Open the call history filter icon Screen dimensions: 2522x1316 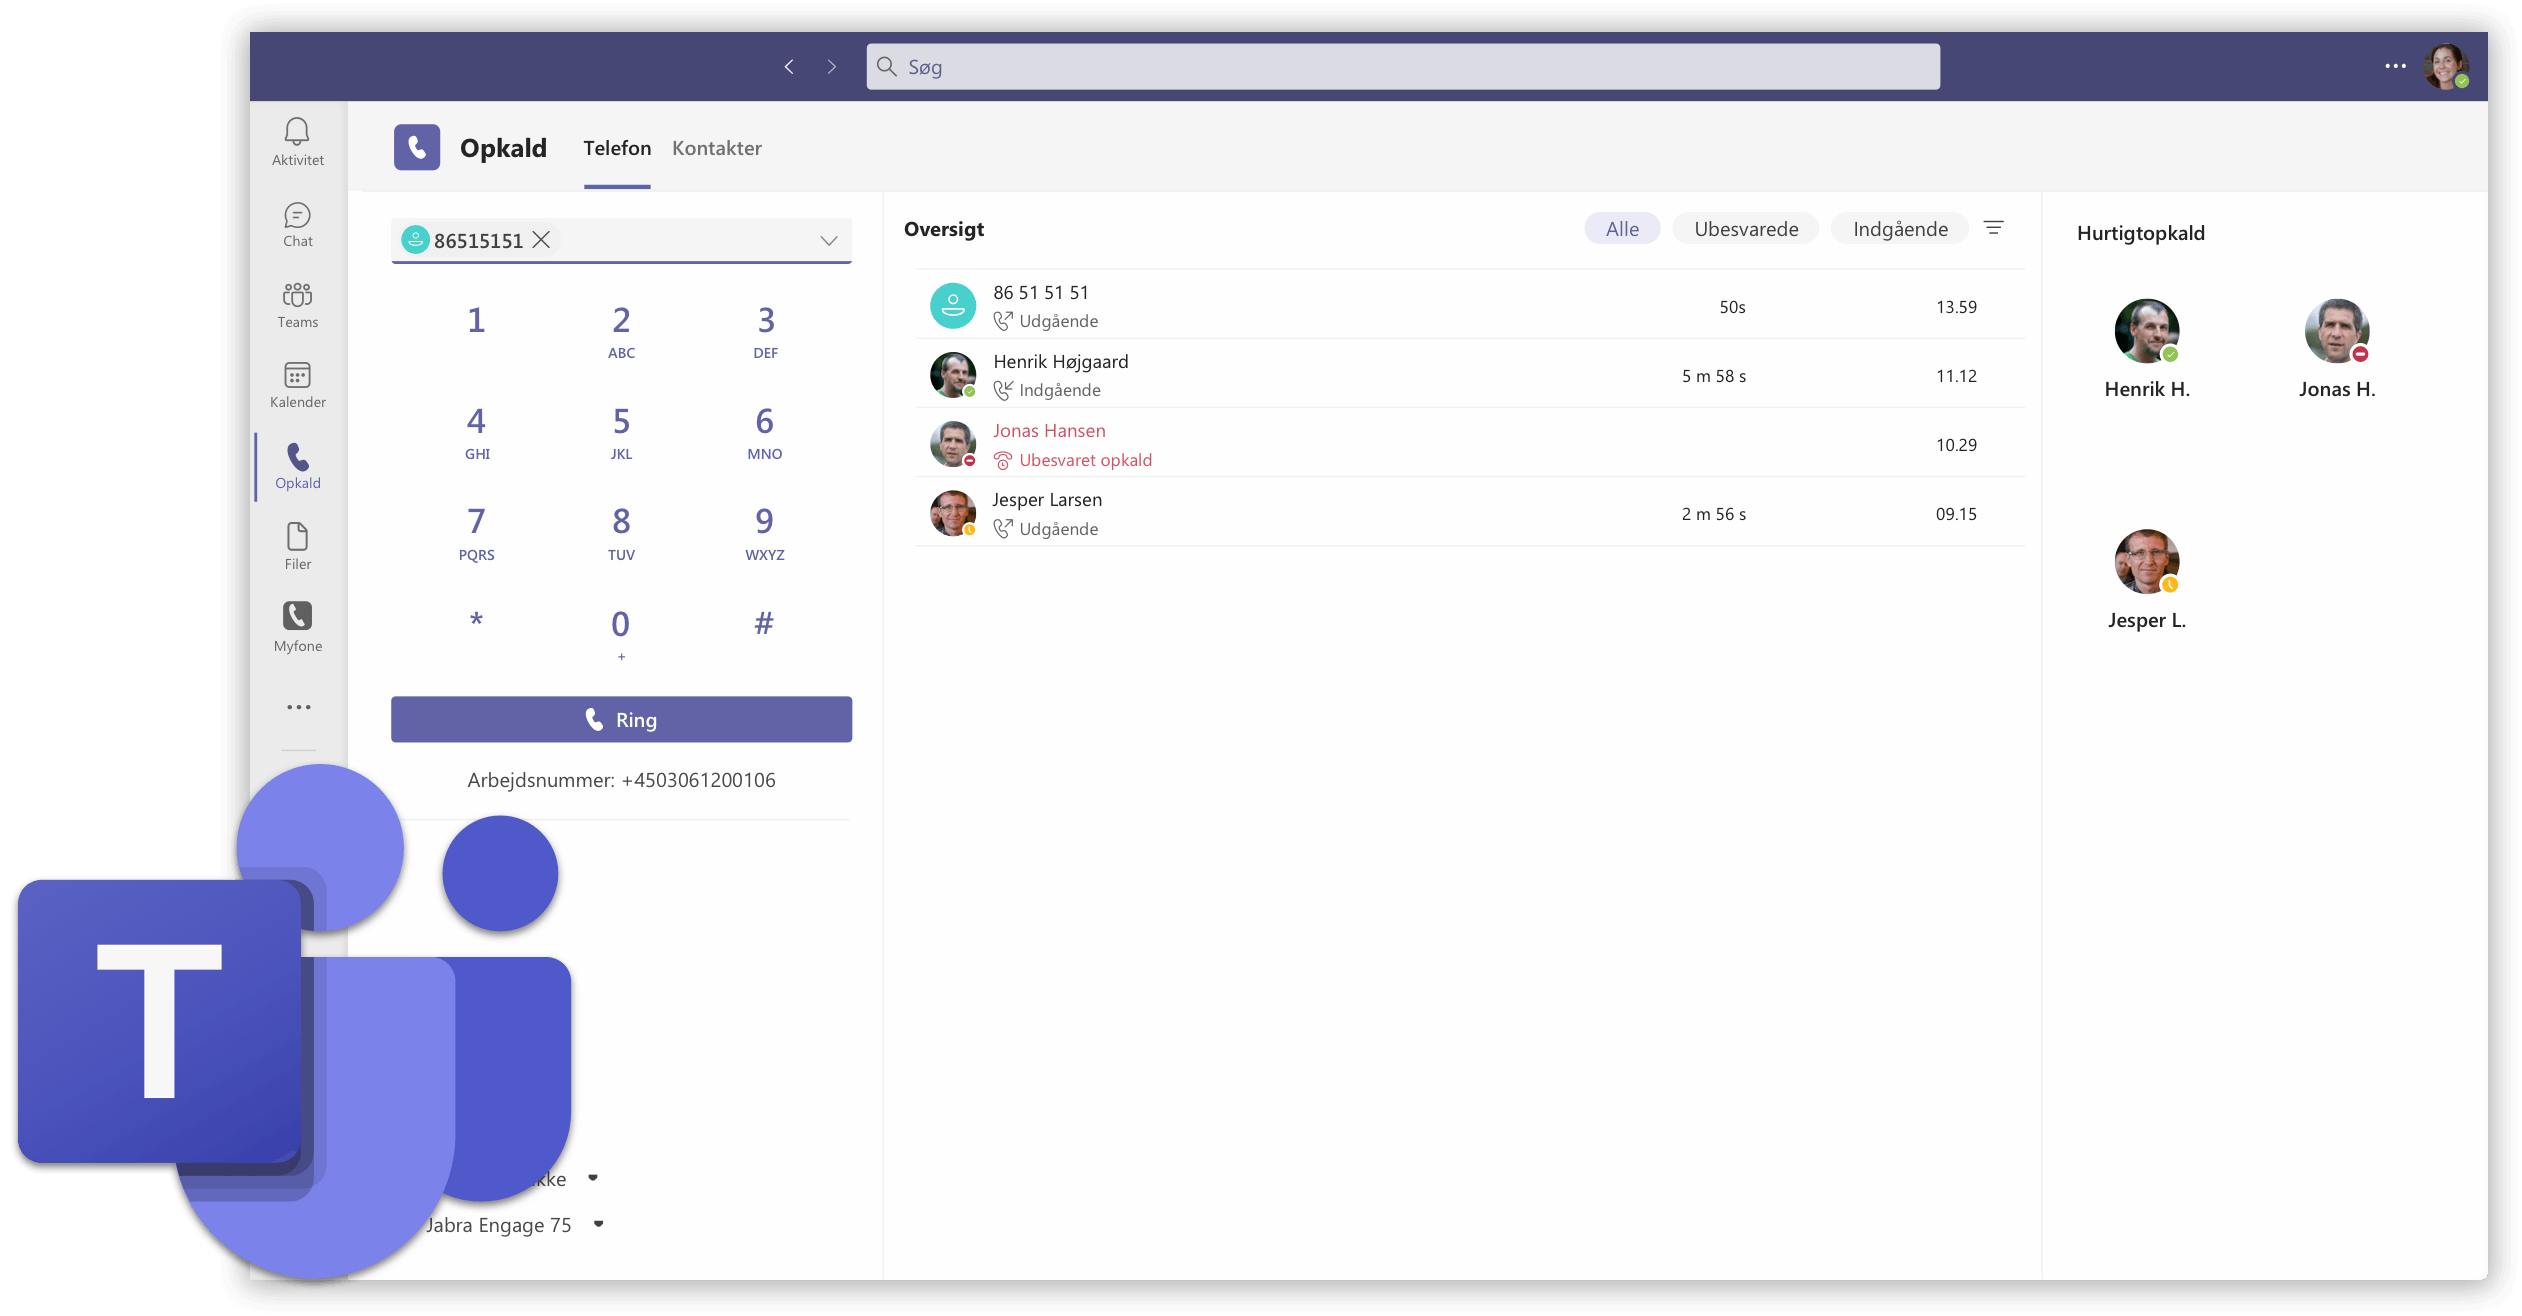point(1993,228)
